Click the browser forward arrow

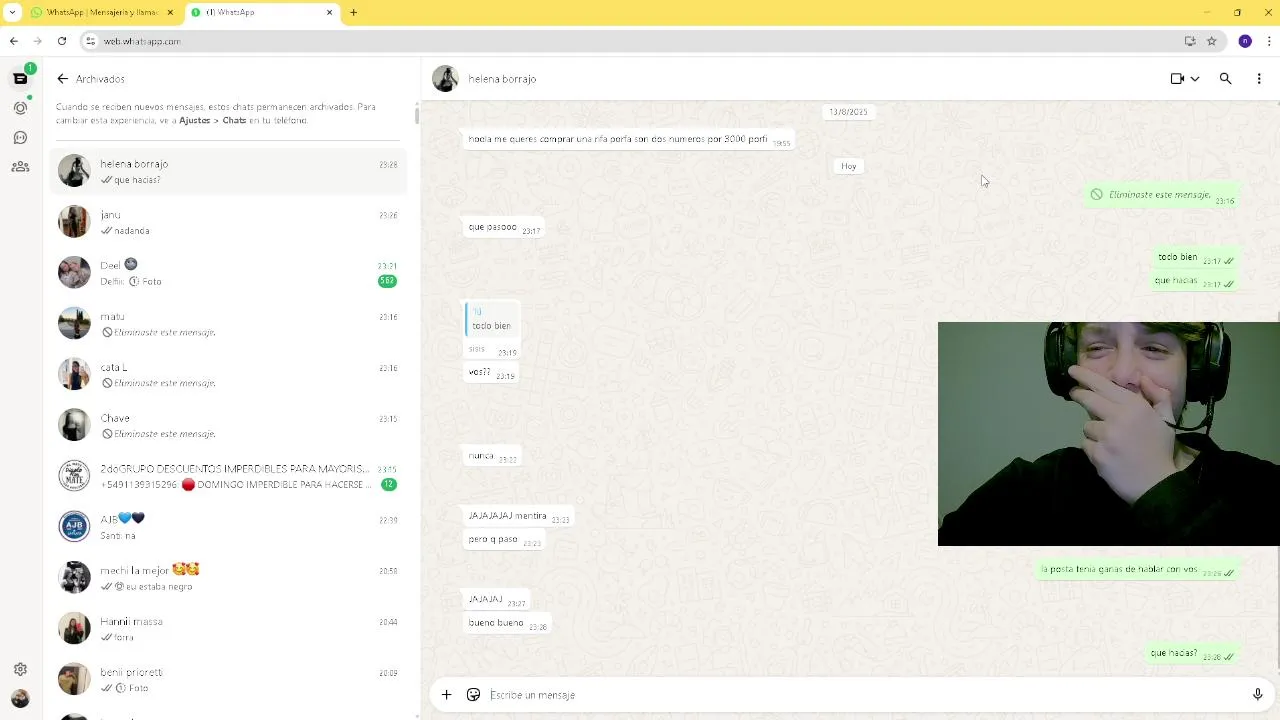point(38,41)
